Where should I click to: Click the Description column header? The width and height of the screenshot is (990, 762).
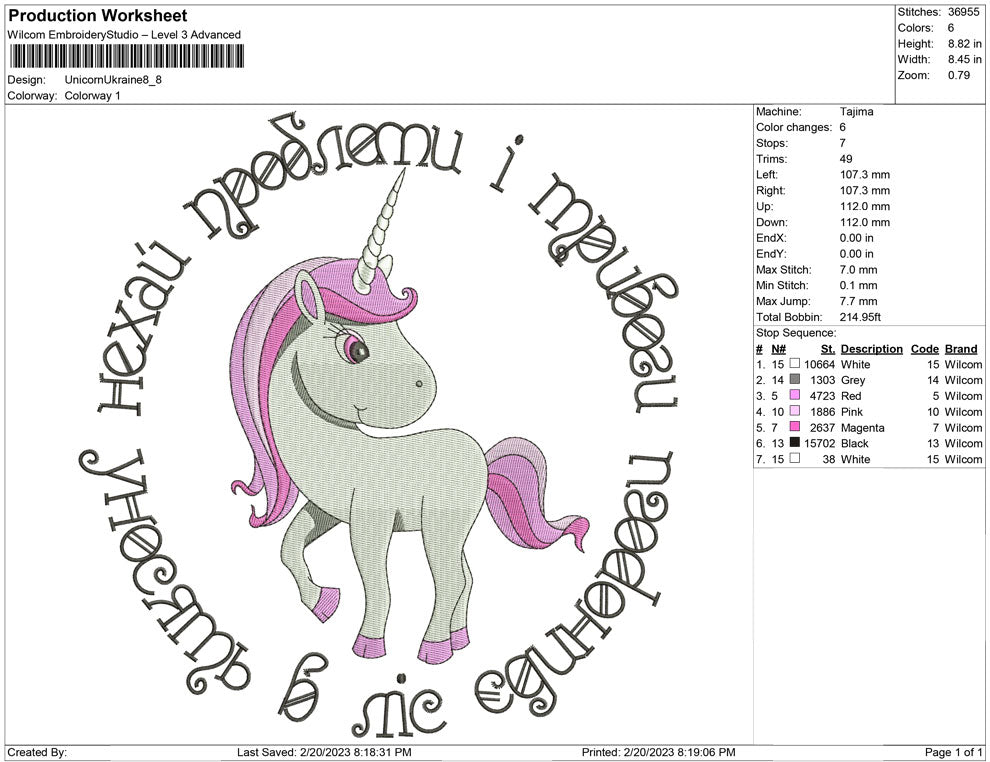[x=870, y=349]
